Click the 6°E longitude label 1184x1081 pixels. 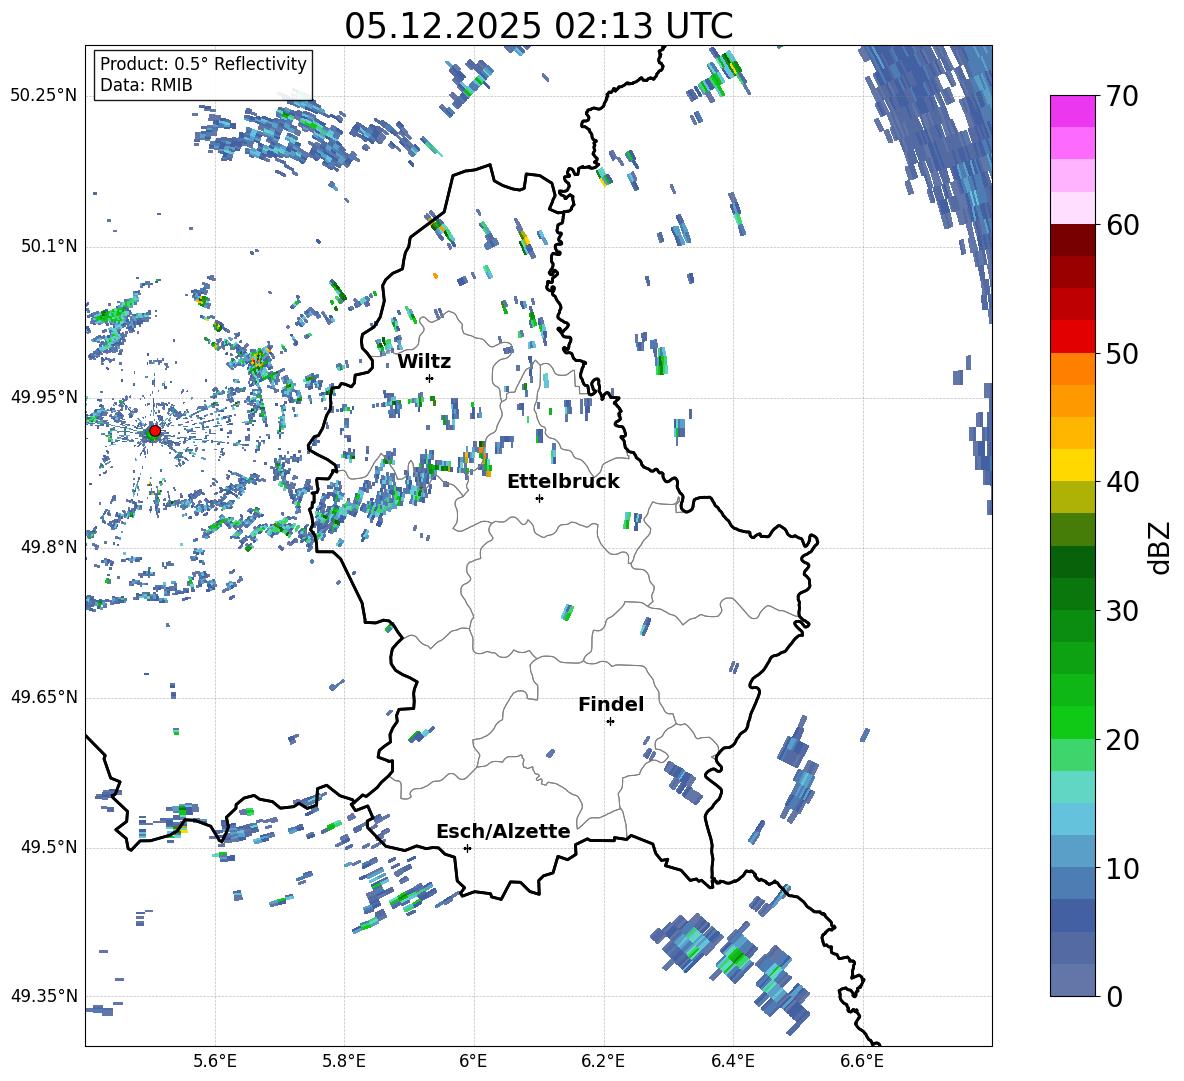pos(473,1061)
